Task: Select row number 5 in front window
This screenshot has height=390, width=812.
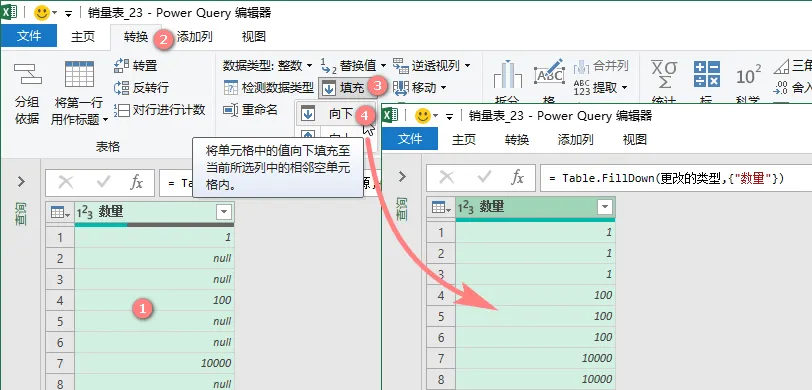Action: click(441, 316)
